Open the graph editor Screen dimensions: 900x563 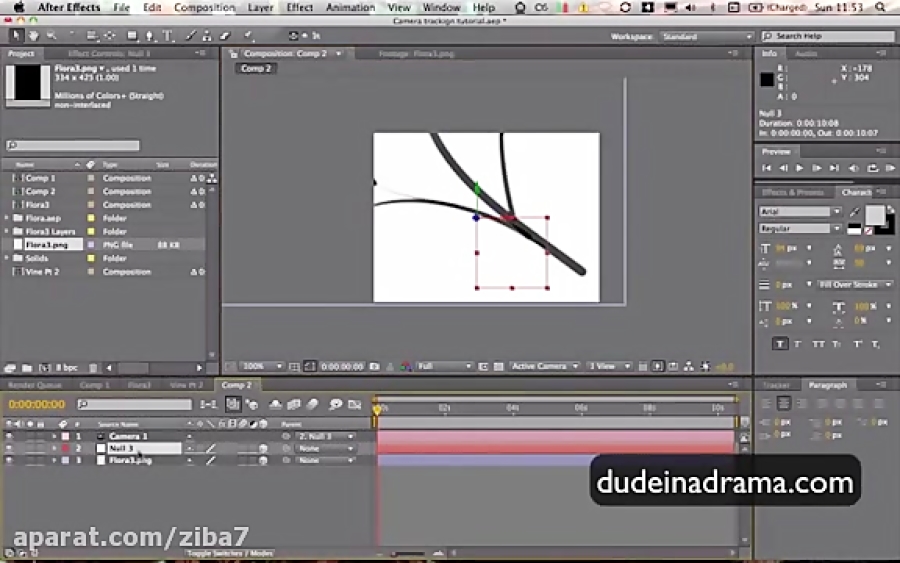[355, 405]
